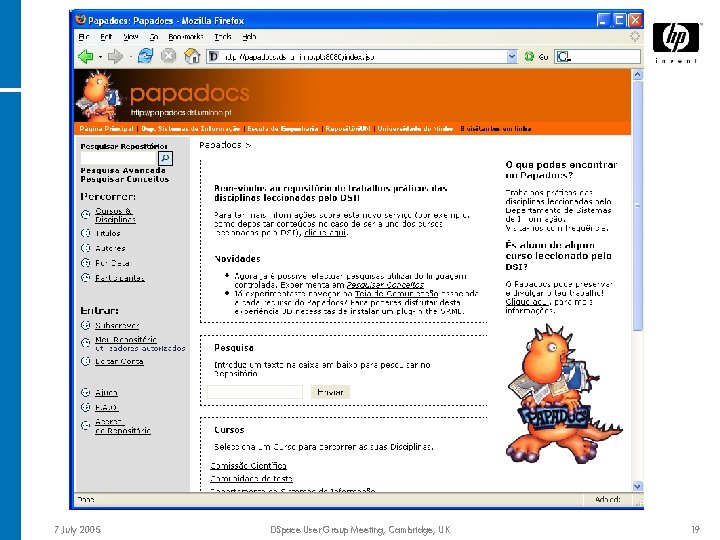The height and width of the screenshot is (540, 720).
Task: Open the address bar URL dropdown
Action: (512, 56)
